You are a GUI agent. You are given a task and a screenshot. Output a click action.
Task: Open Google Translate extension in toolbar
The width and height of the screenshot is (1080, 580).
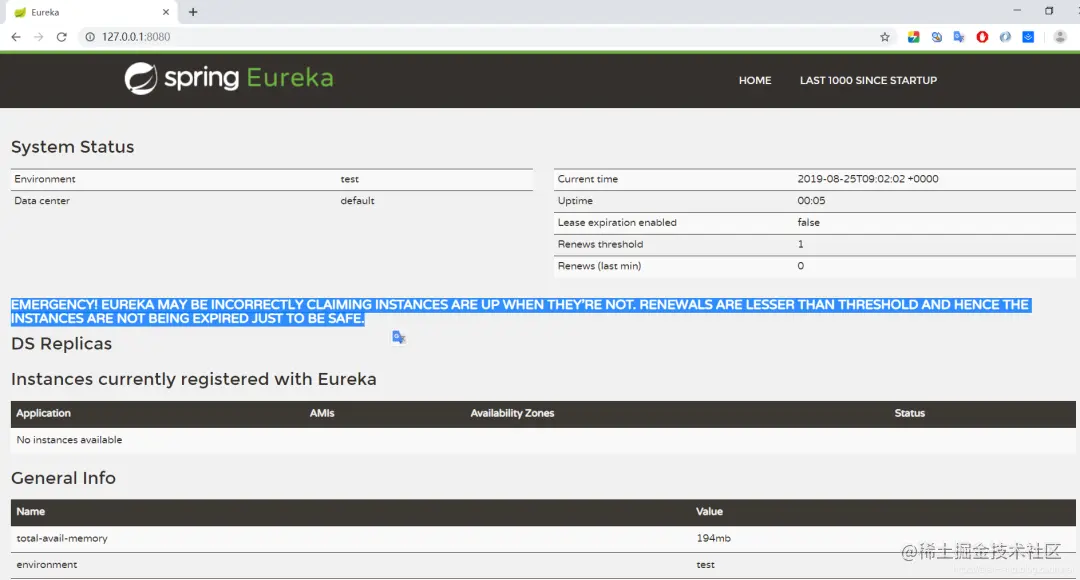coord(959,37)
